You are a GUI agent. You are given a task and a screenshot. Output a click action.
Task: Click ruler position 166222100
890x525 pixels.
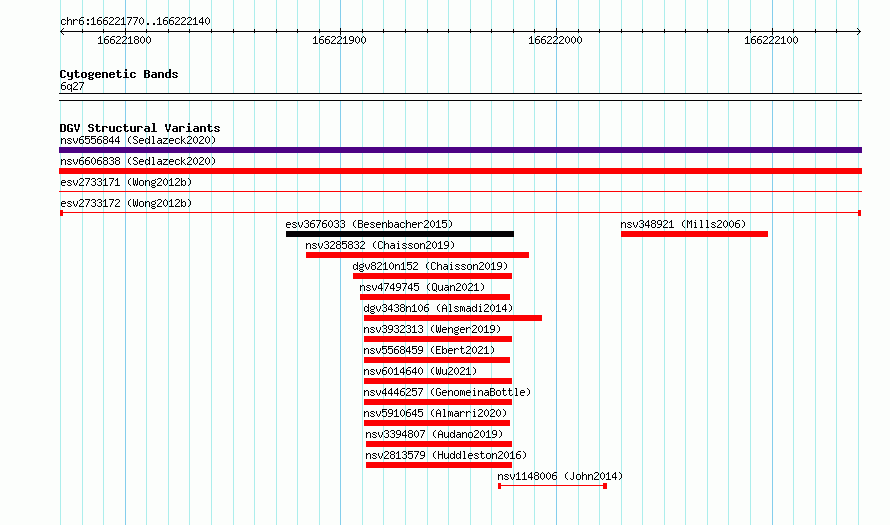click(771, 40)
